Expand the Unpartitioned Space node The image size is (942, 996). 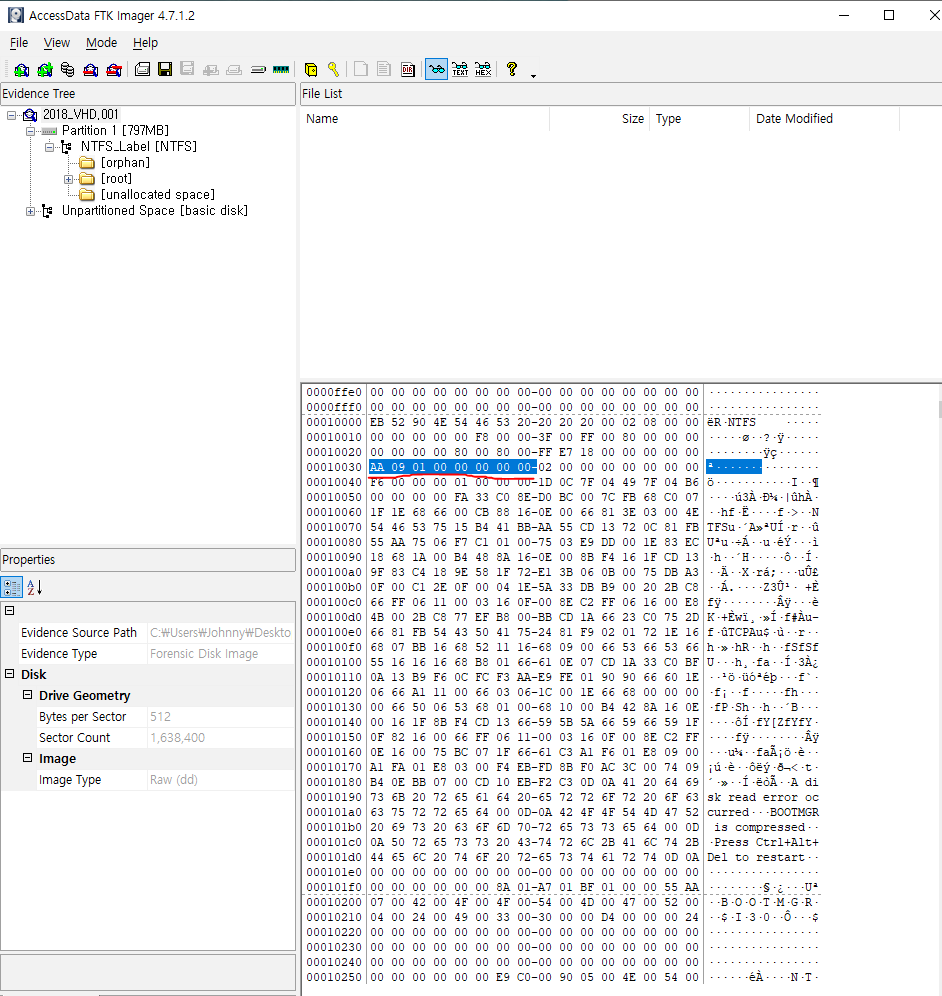tap(30, 211)
